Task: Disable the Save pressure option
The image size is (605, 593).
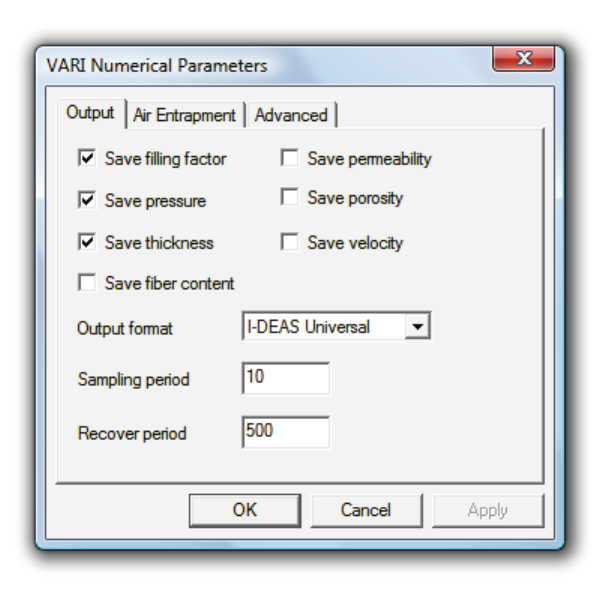Action: click(86, 200)
